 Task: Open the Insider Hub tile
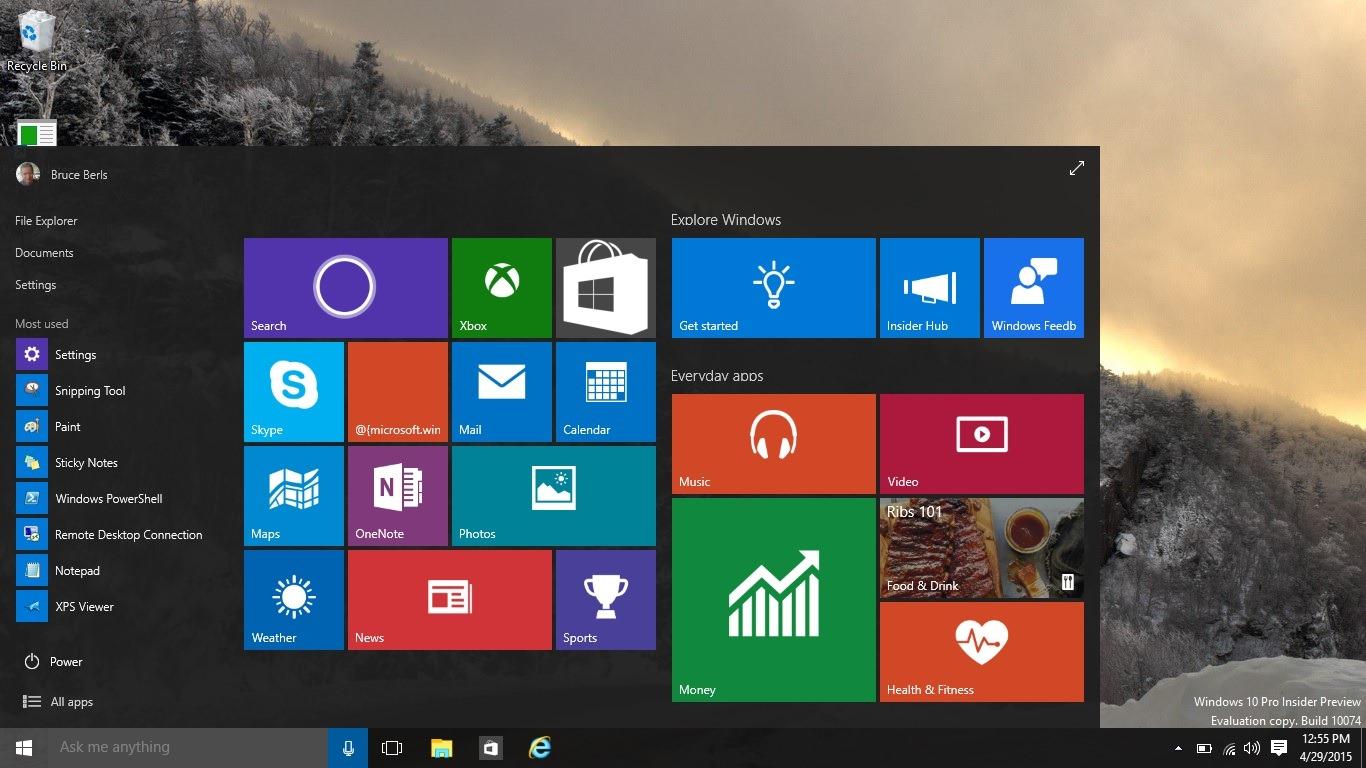(929, 288)
